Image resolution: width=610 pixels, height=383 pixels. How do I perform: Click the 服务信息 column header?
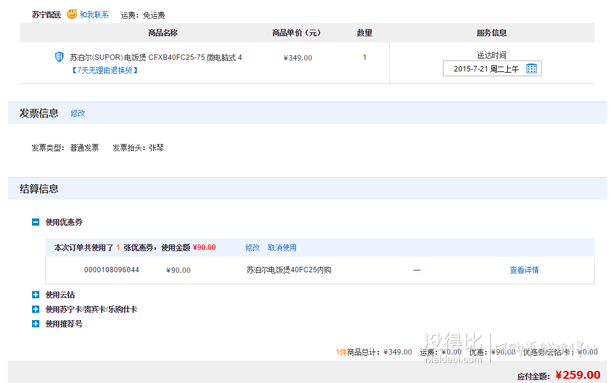(x=492, y=33)
